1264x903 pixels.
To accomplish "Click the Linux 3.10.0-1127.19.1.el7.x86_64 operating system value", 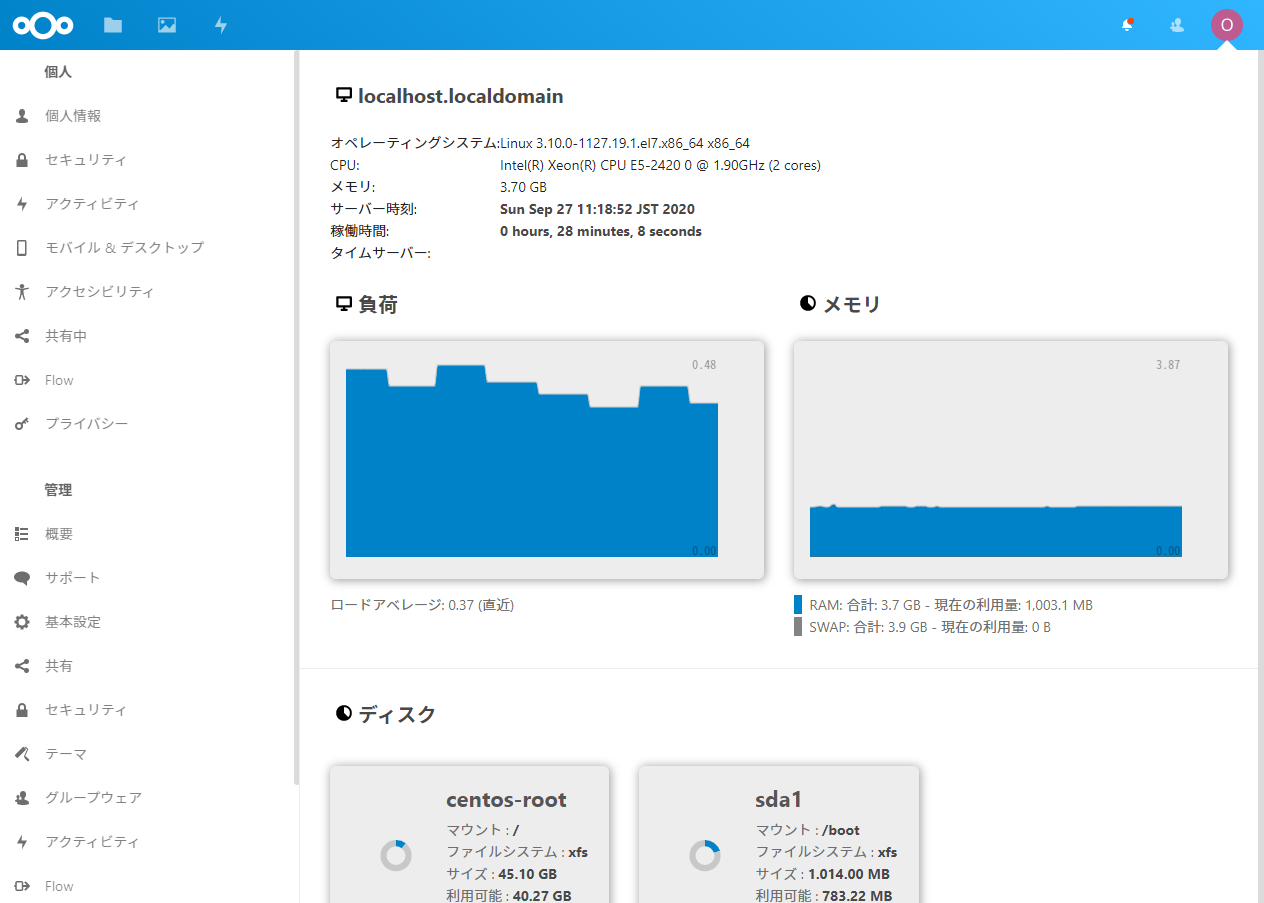I will (x=625, y=143).
